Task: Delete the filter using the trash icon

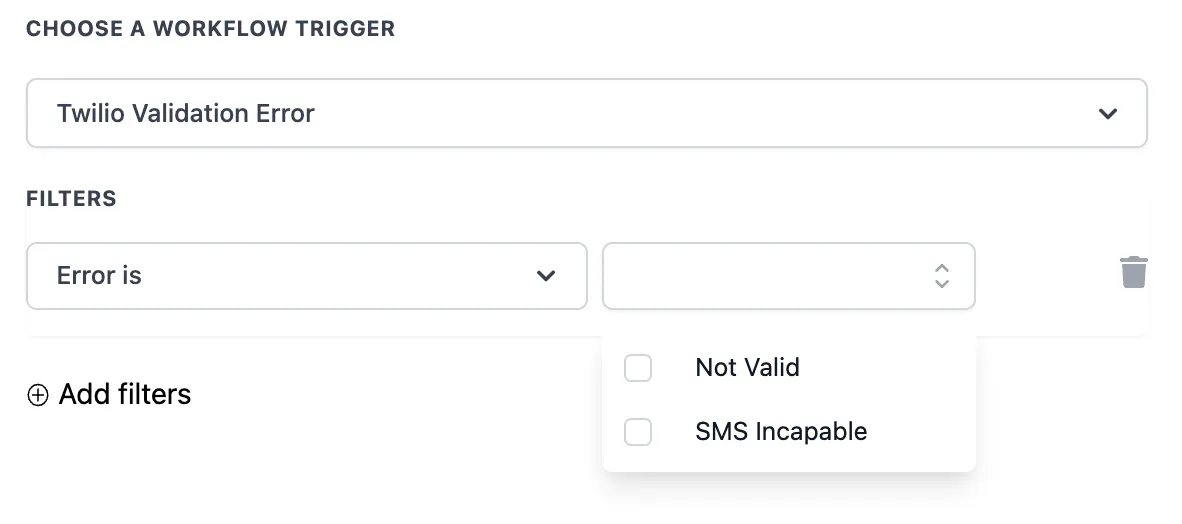Action: click(x=1133, y=272)
